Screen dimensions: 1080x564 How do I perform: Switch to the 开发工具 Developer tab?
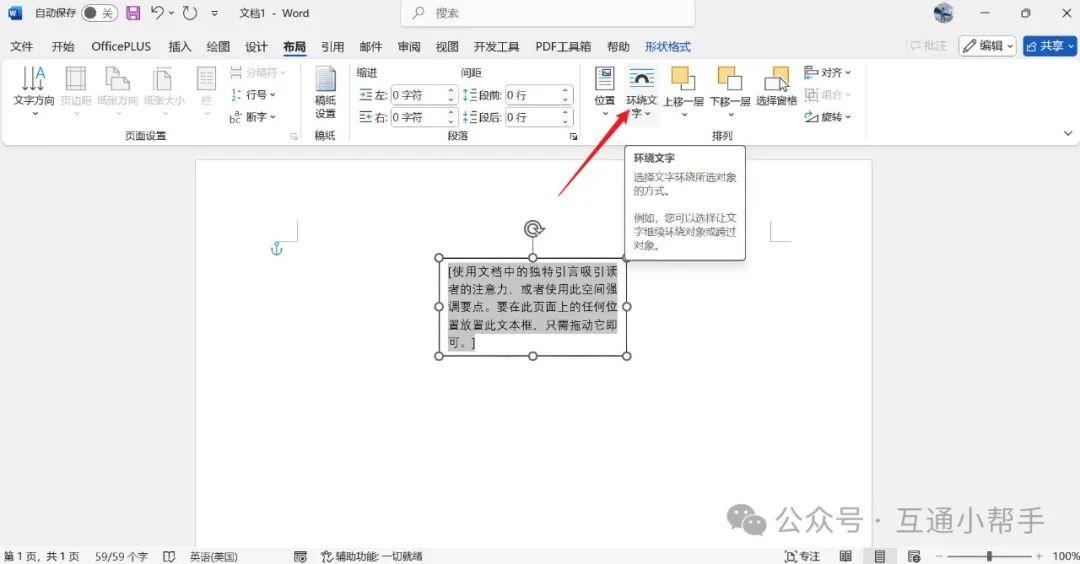coord(497,46)
